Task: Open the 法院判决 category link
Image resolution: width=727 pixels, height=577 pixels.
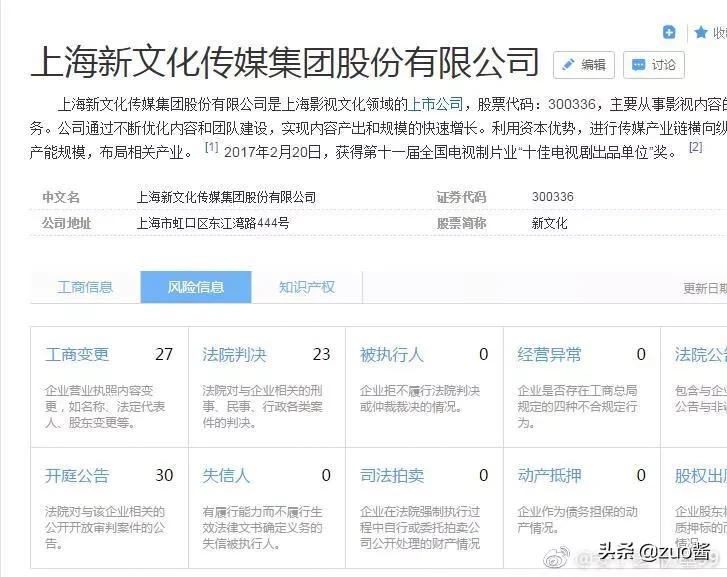Action: click(x=234, y=355)
